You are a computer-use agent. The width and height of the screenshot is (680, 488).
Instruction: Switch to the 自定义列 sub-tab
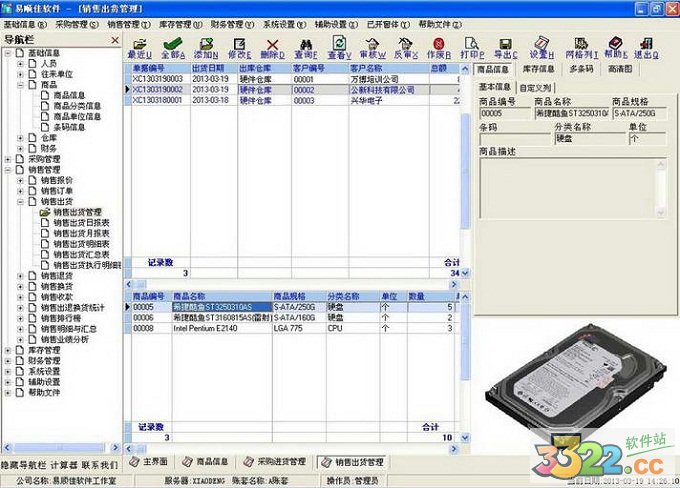pos(536,88)
